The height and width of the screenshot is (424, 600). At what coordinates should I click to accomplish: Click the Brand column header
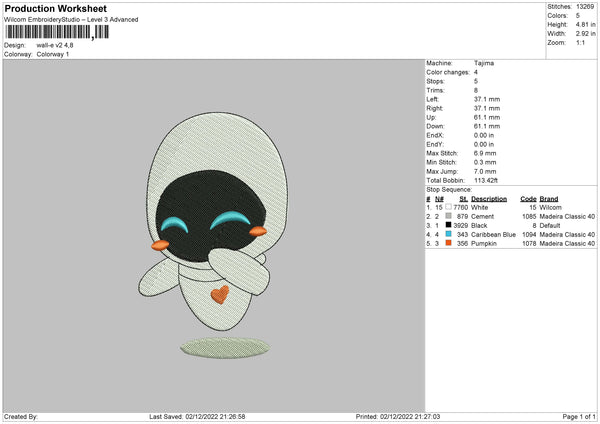549,198
